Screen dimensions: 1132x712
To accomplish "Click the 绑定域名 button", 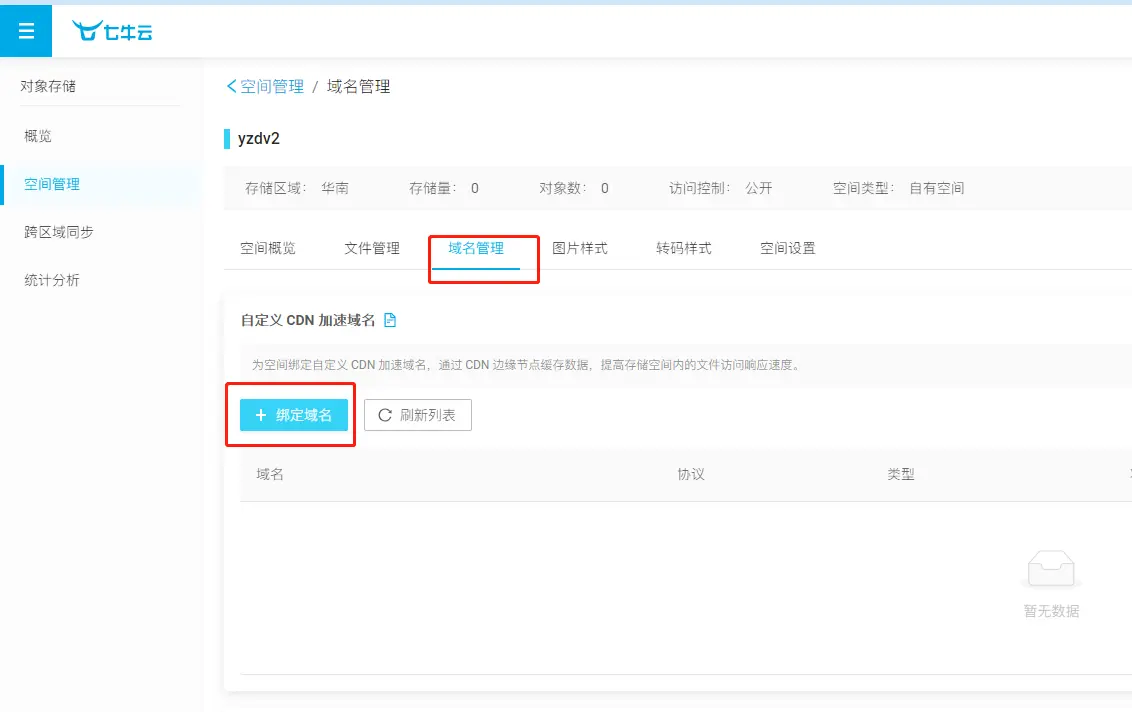I will pos(294,415).
